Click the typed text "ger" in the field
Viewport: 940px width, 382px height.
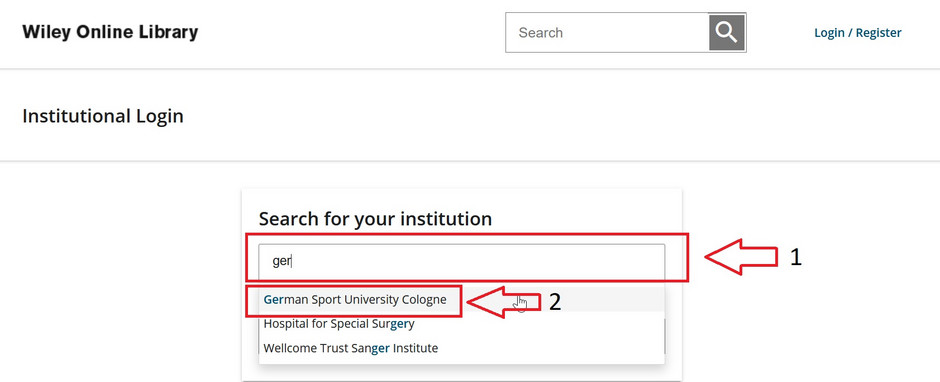[282, 262]
